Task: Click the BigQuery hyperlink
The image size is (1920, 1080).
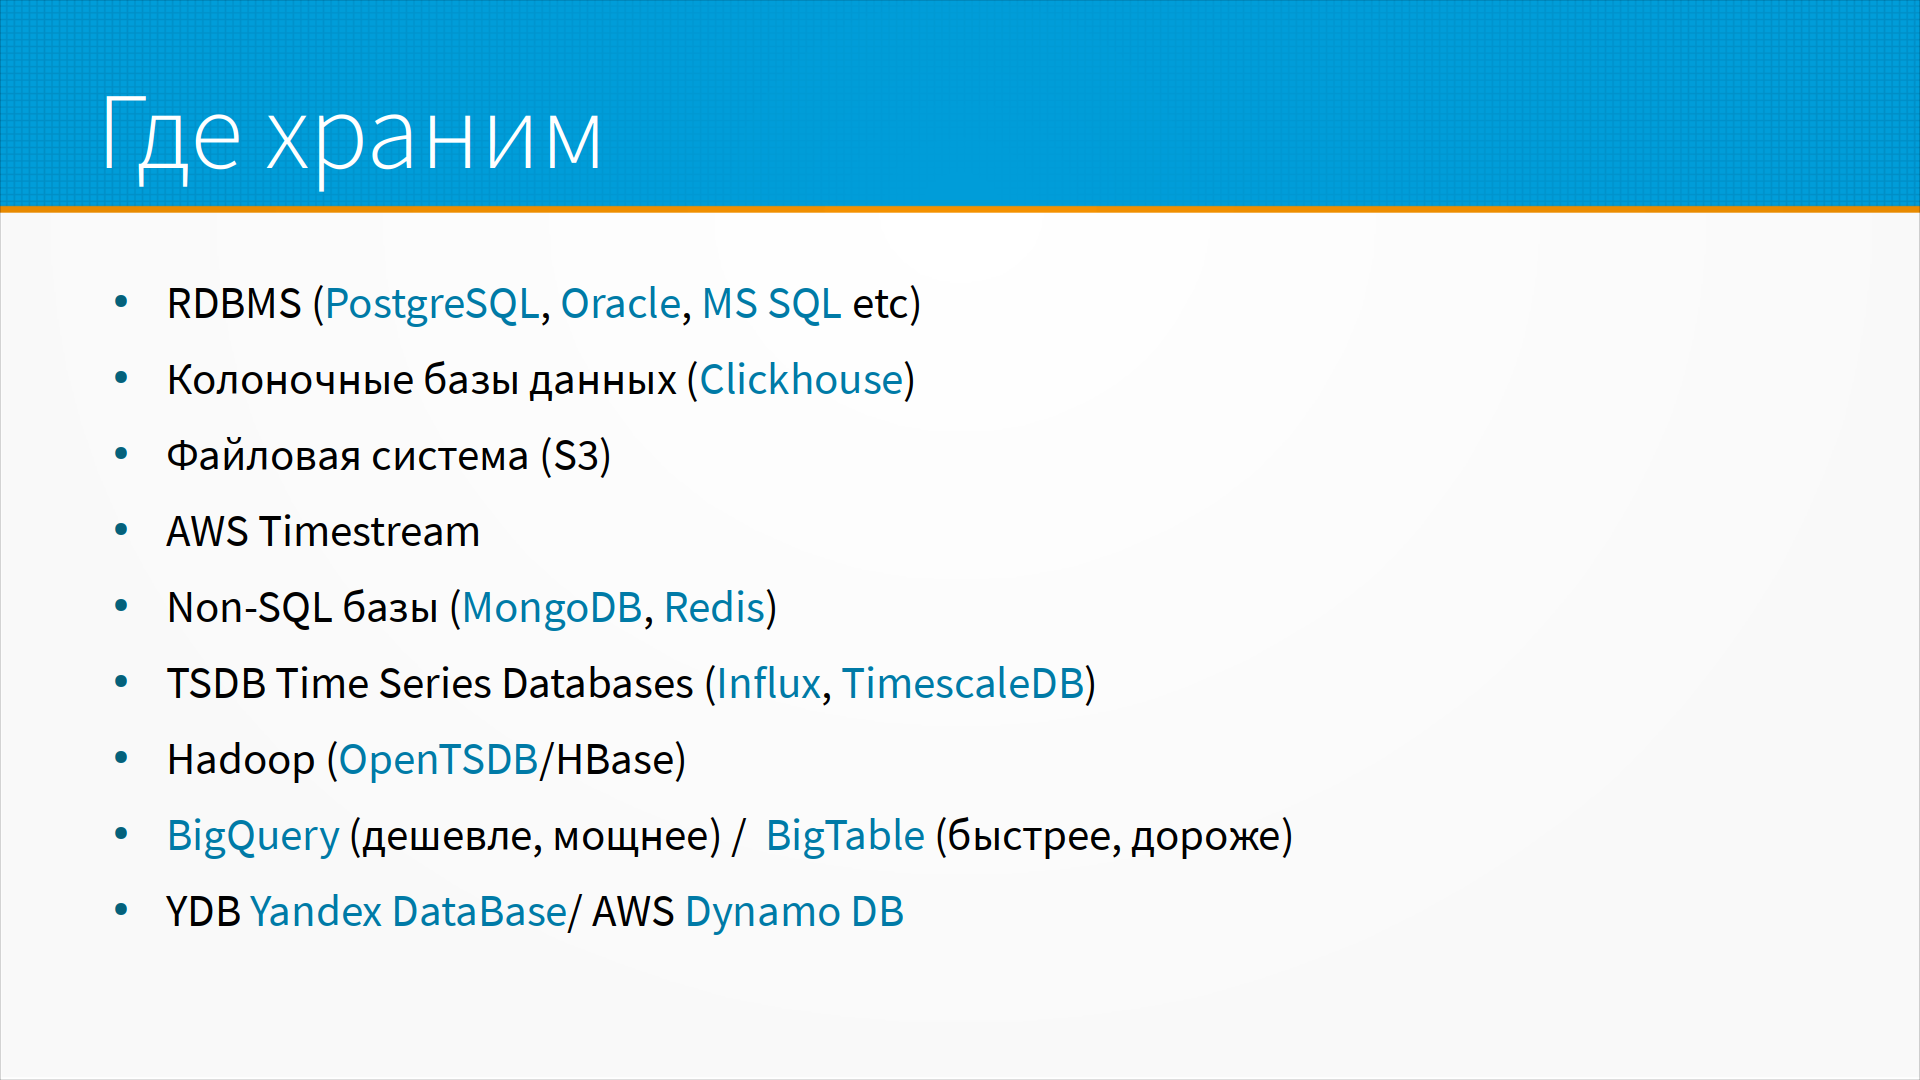Action: tap(253, 836)
